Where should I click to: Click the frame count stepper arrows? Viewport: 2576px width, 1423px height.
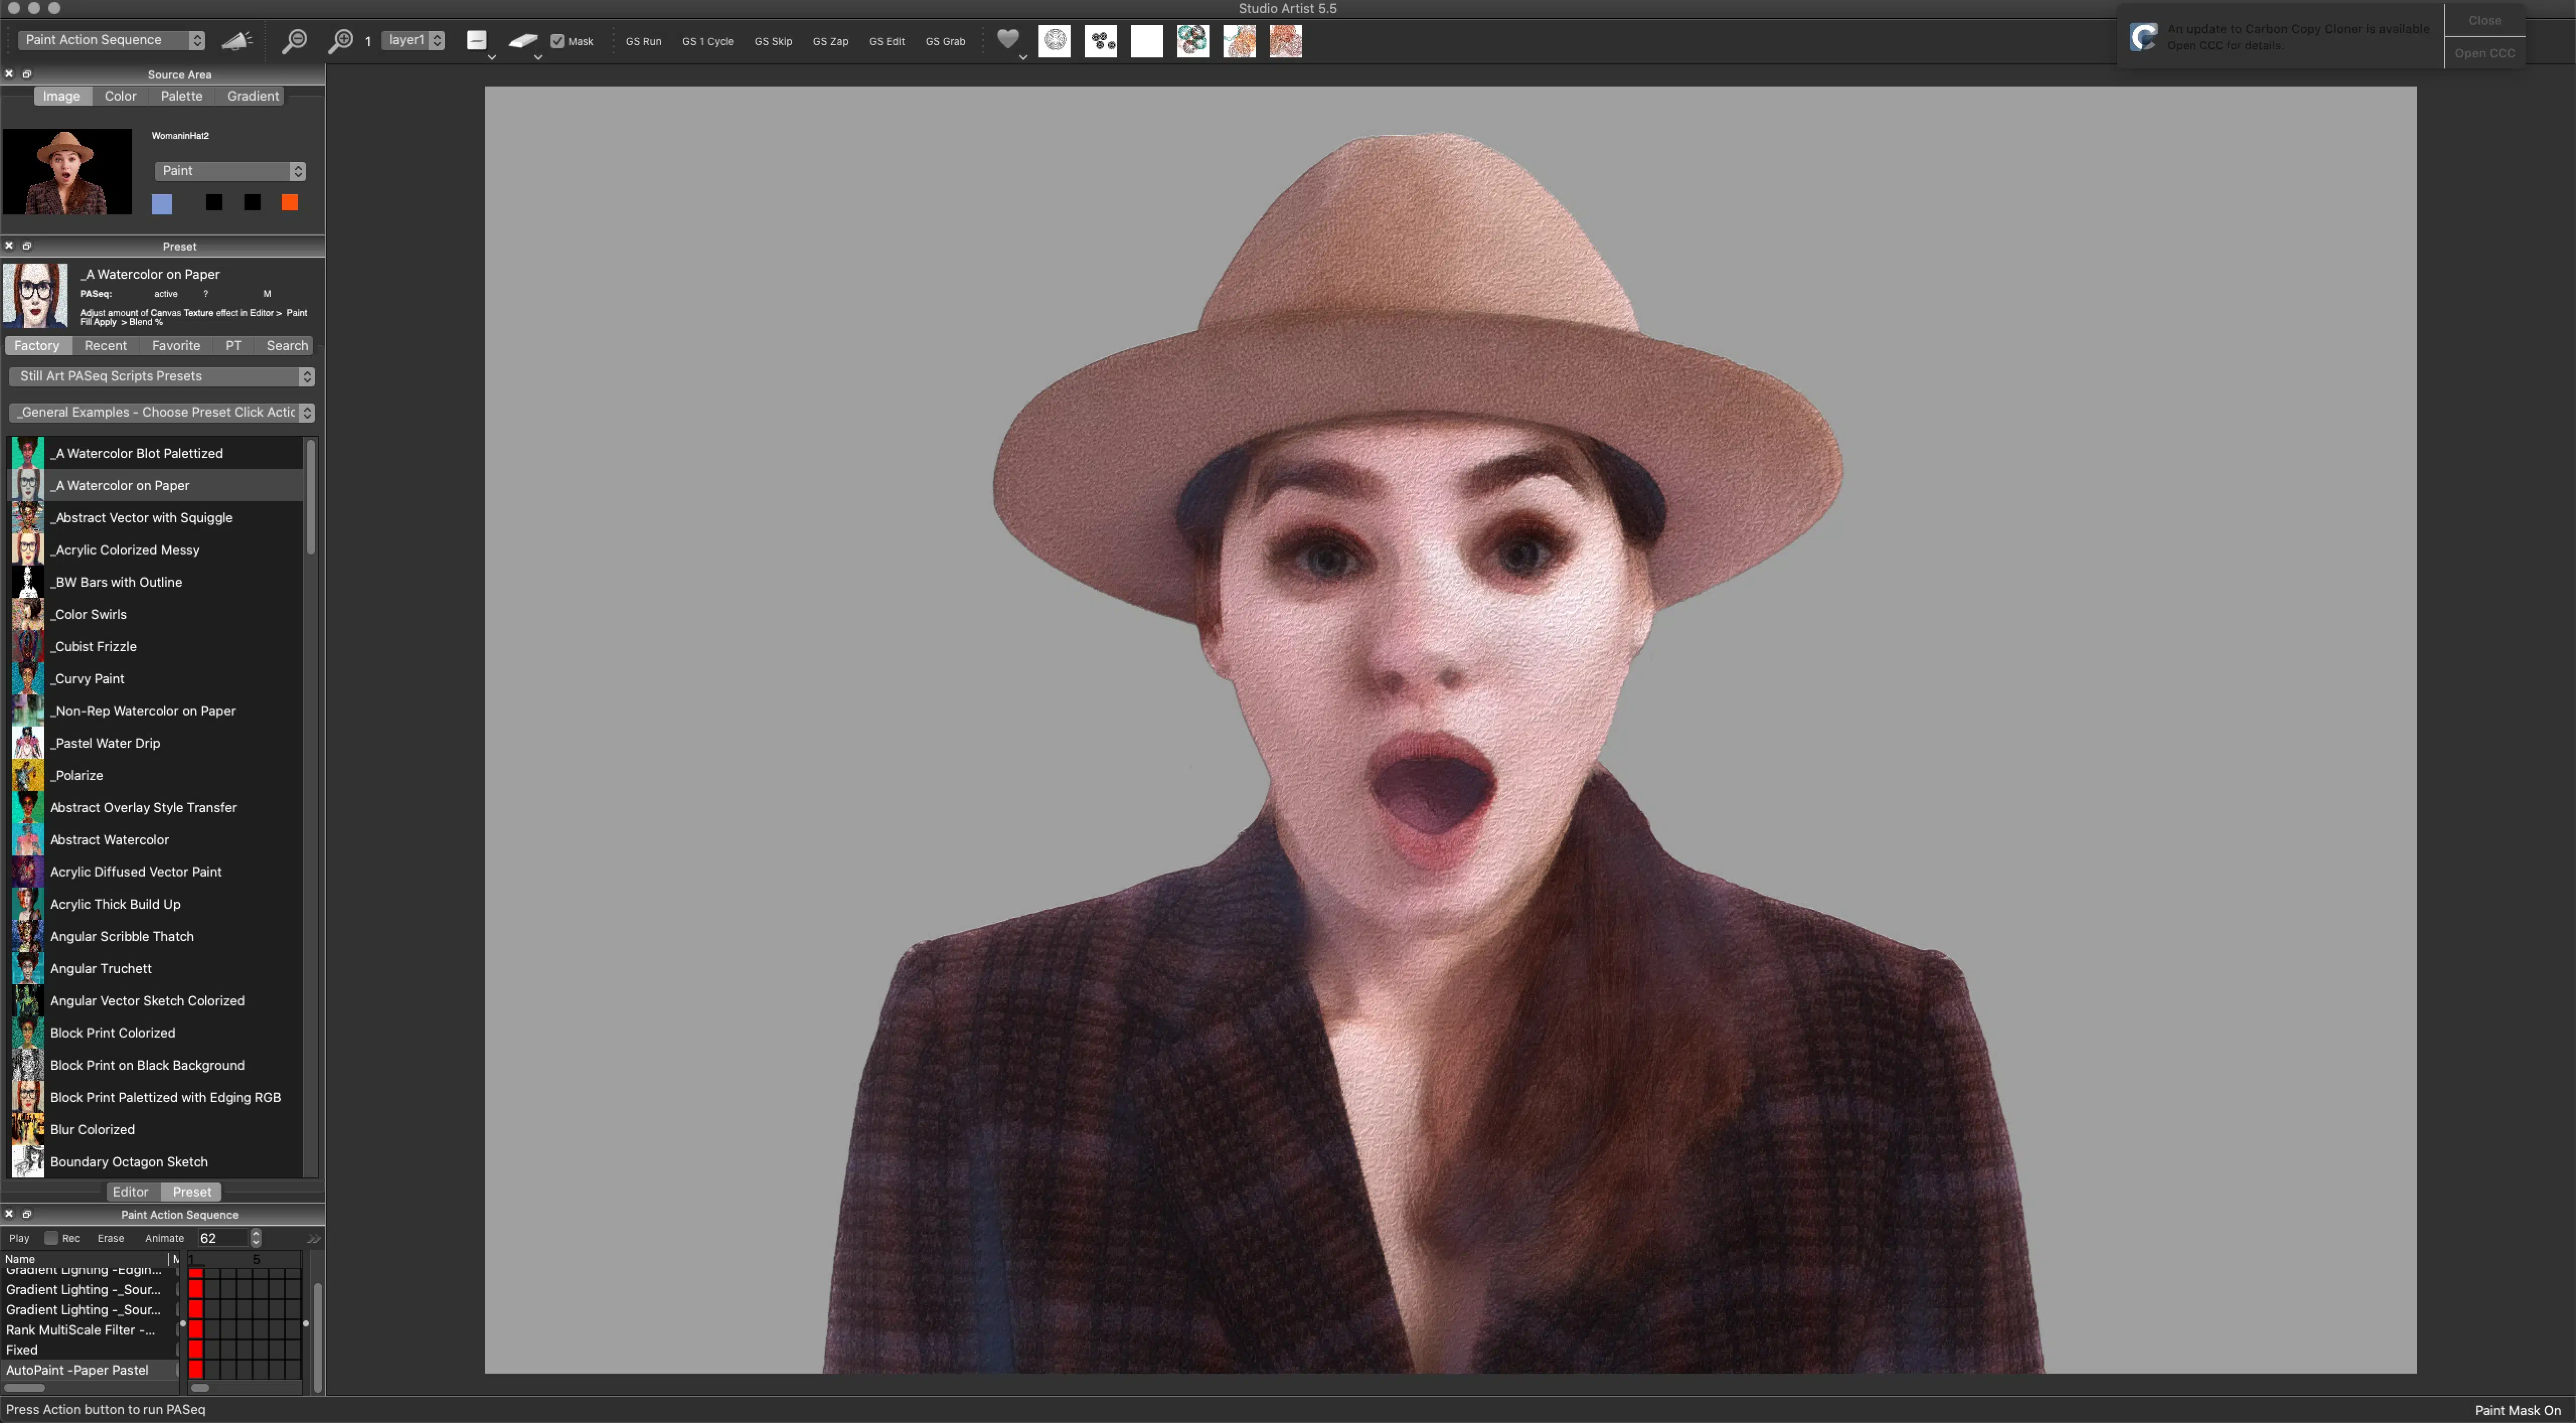256,1238
